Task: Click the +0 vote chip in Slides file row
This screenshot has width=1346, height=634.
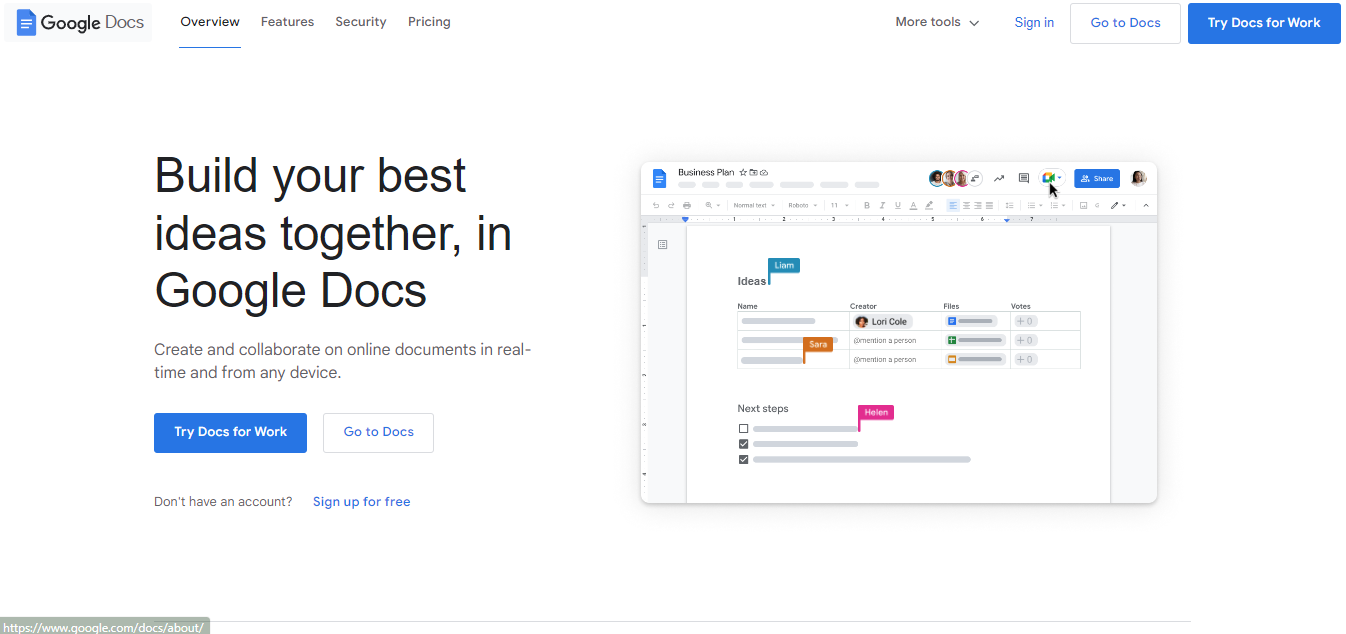Action: pyautogui.click(x=1025, y=359)
